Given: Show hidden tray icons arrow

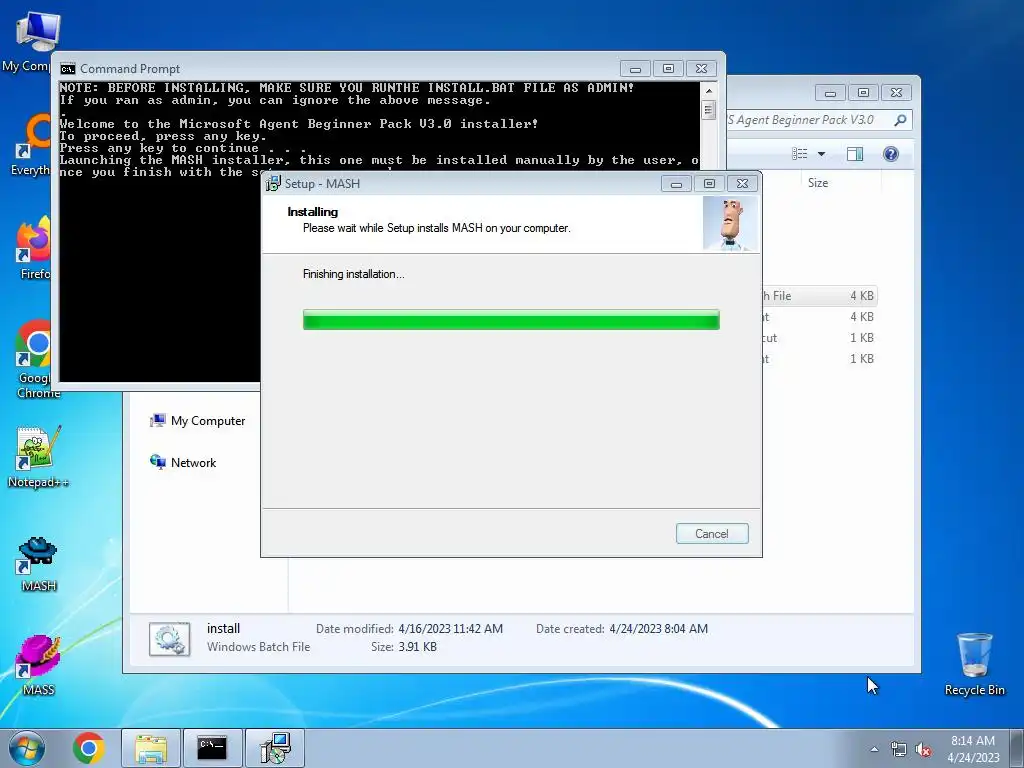Looking at the screenshot, I should pos(874,749).
